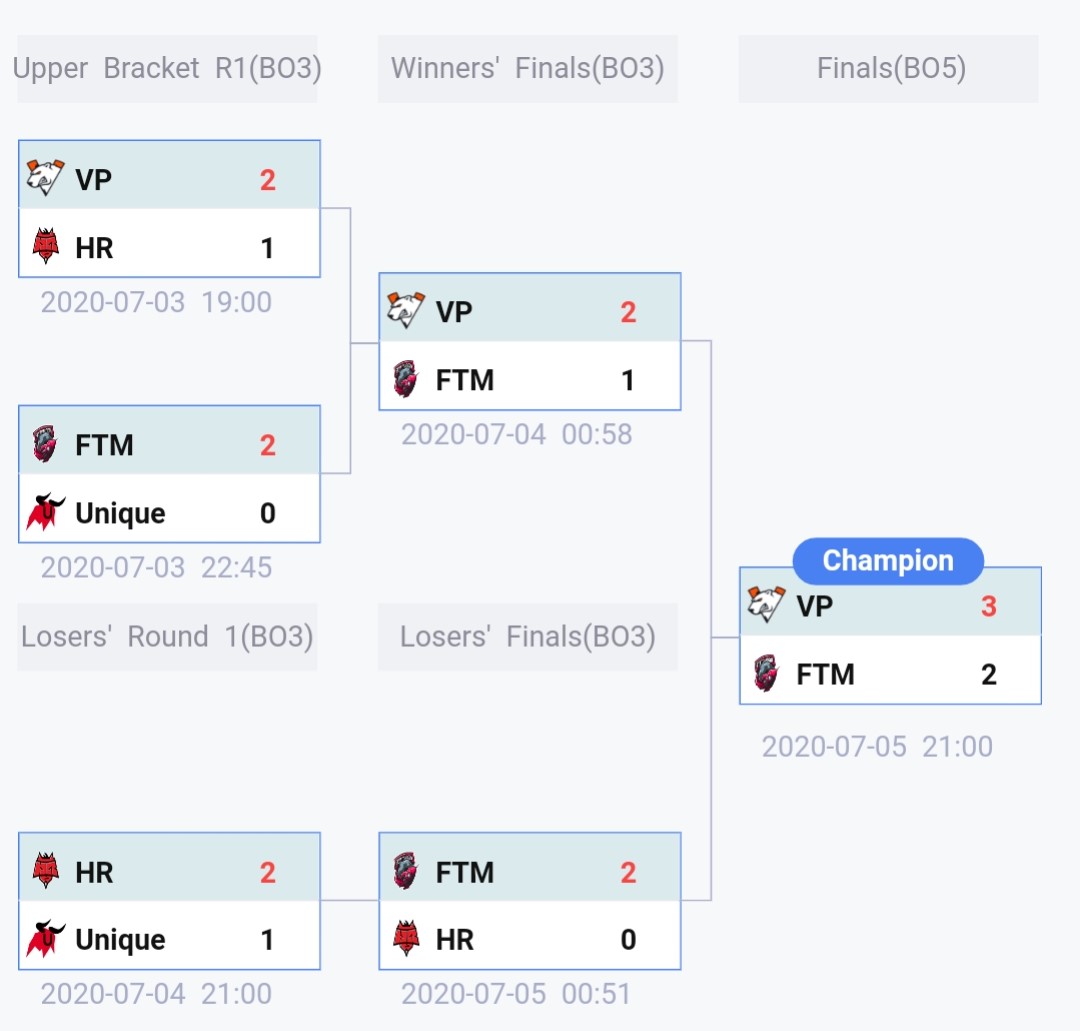Screen dimensions: 1080x1031
Task: Open VP's winning row in the Finals
Action: pyautogui.click(x=890, y=606)
